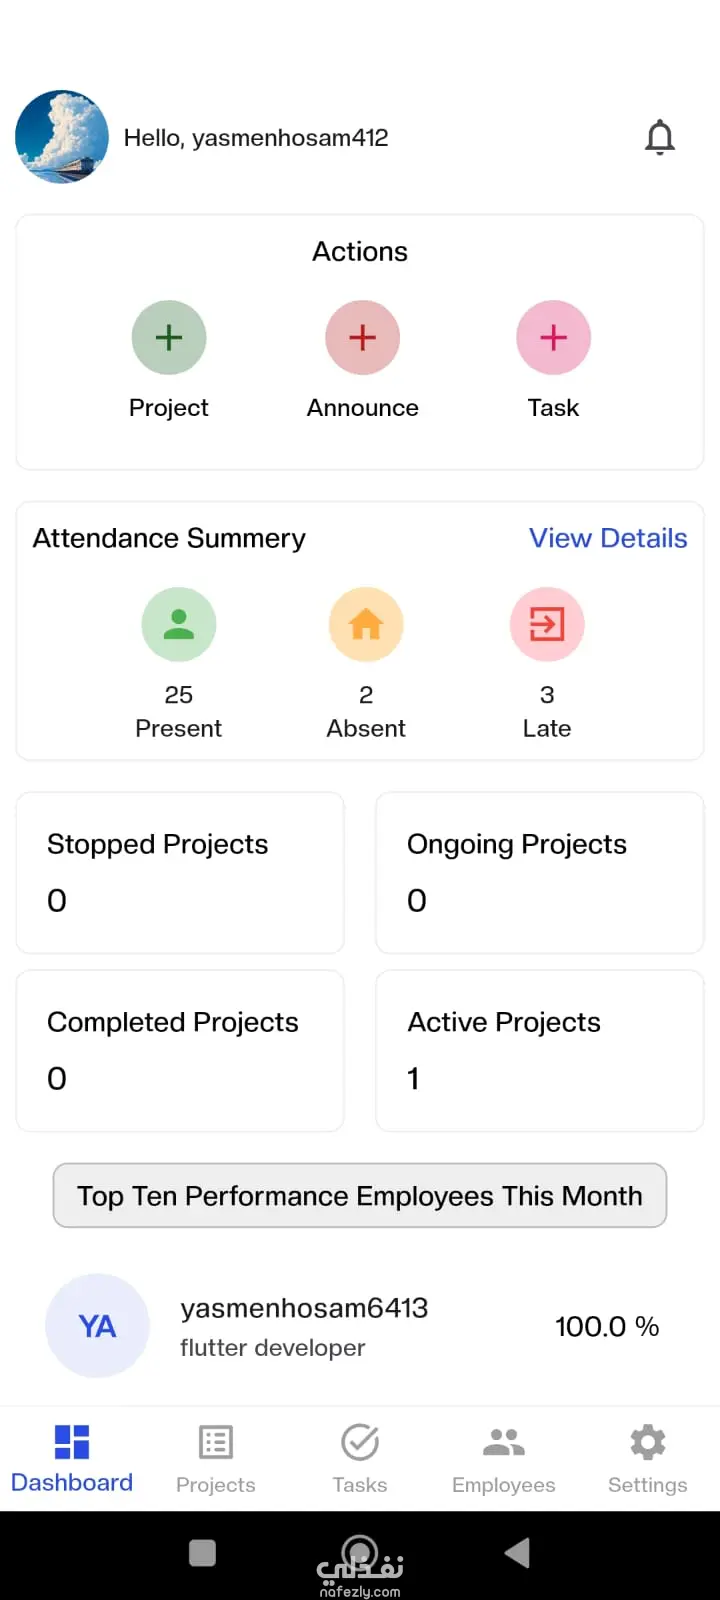The height and width of the screenshot is (1600, 720).
Task: Select the red Late exit icon
Action: click(547, 624)
